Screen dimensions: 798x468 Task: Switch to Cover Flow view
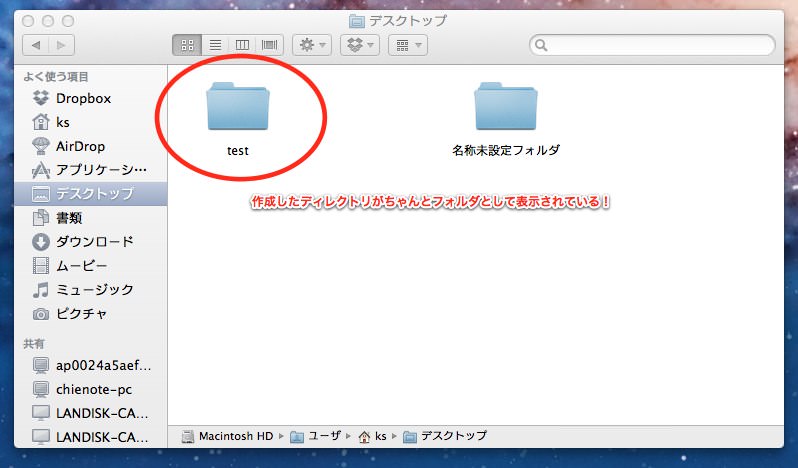coord(270,45)
